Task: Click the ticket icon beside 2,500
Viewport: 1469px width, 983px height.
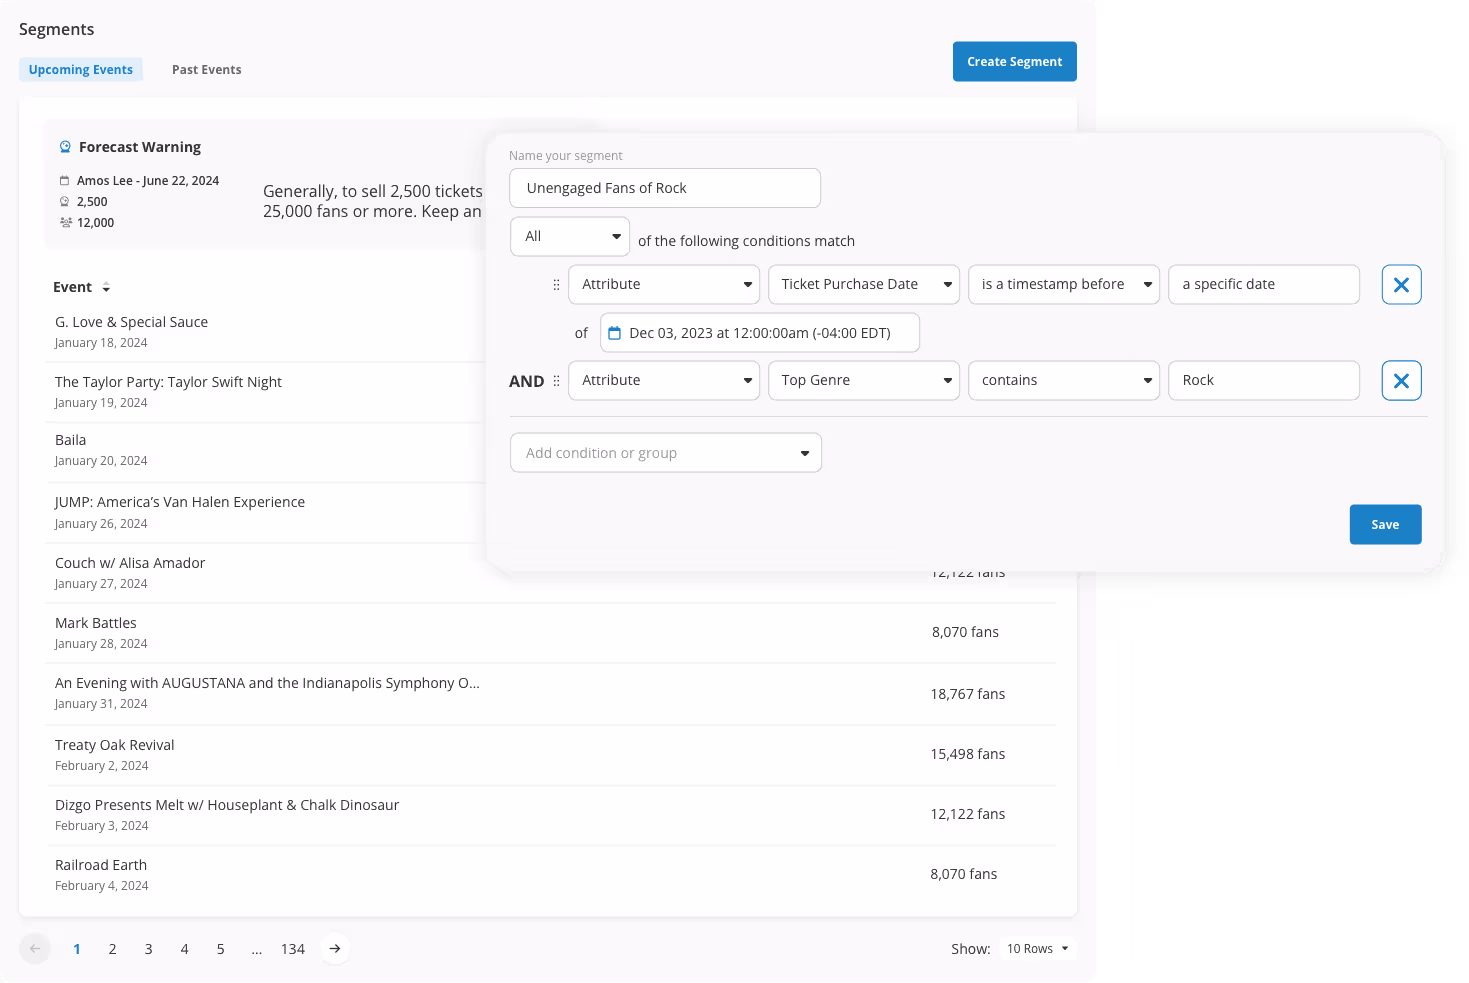Action: click(x=65, y=202)
